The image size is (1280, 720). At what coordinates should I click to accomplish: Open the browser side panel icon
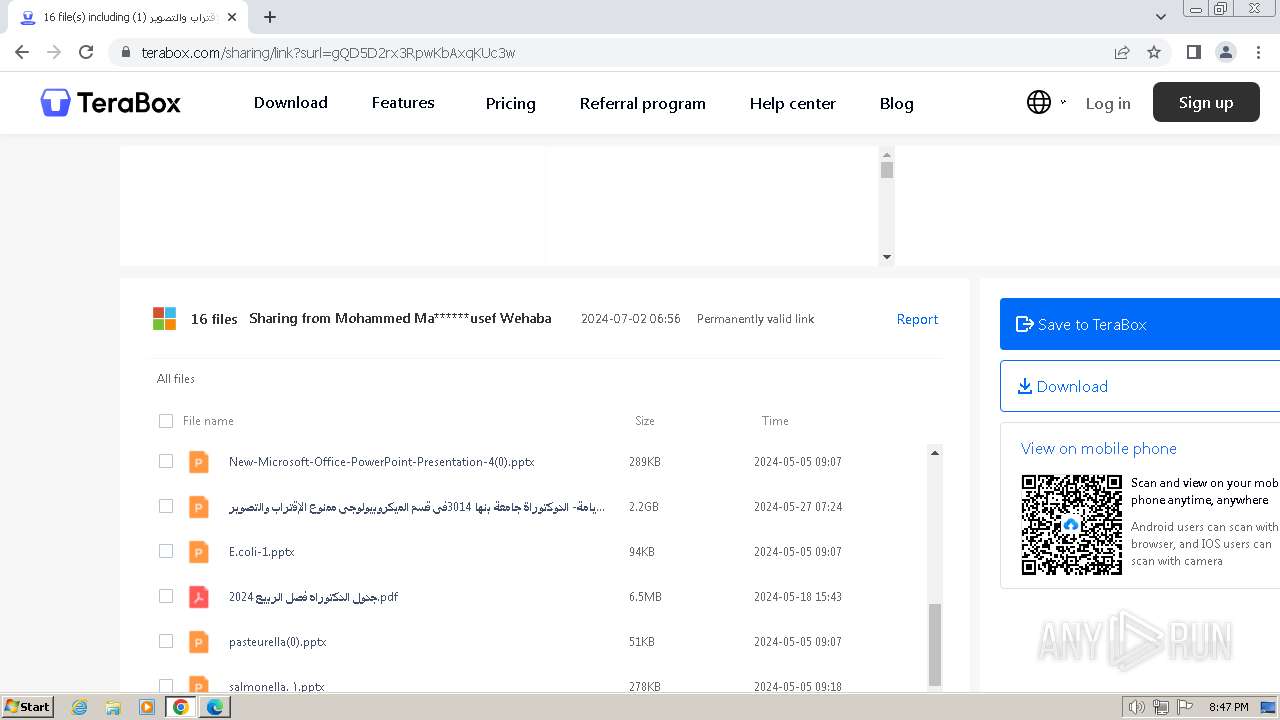point(1193,52)
